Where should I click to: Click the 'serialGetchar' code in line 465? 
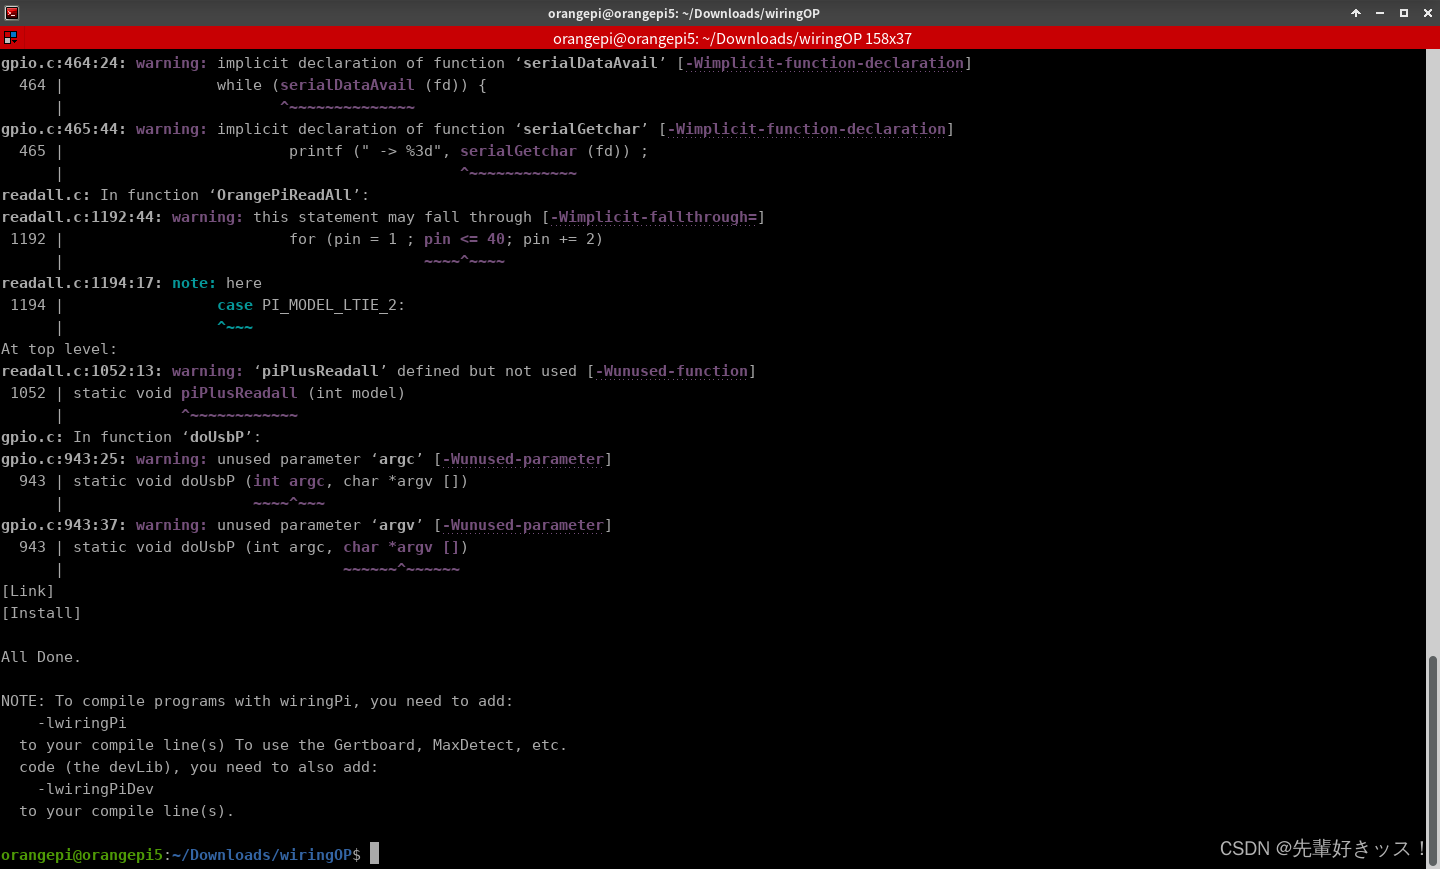(518, 151)
